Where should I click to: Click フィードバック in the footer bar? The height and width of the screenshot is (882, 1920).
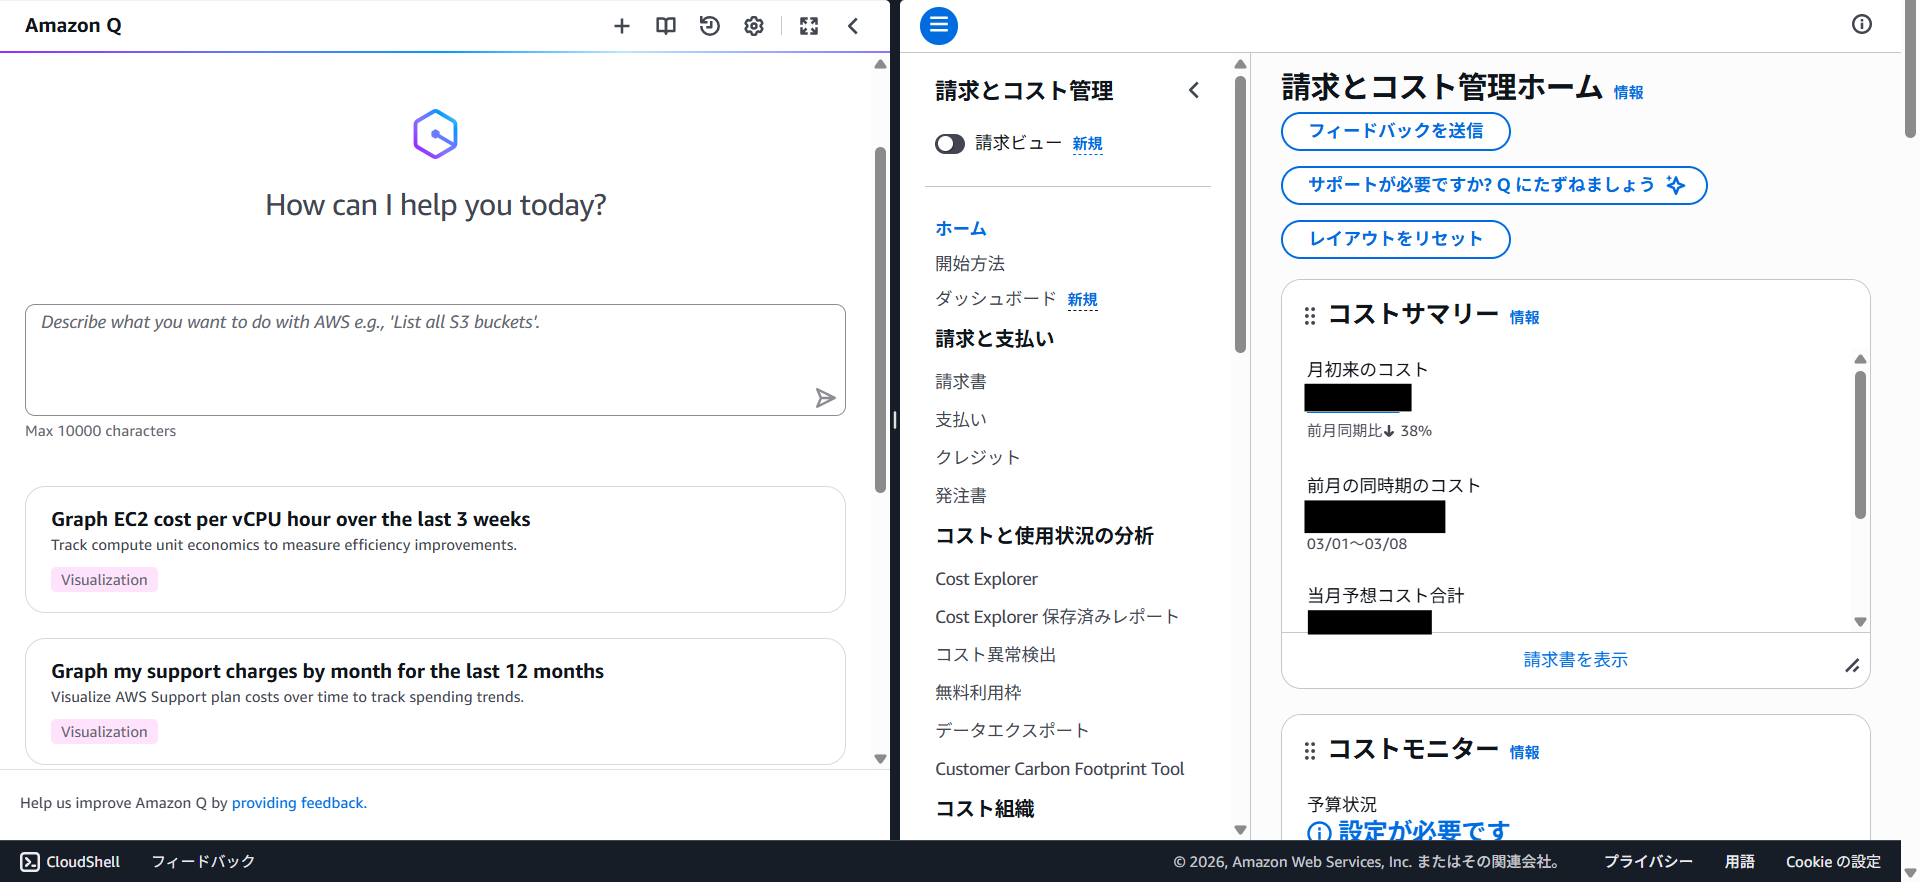[x=203, y=862]
